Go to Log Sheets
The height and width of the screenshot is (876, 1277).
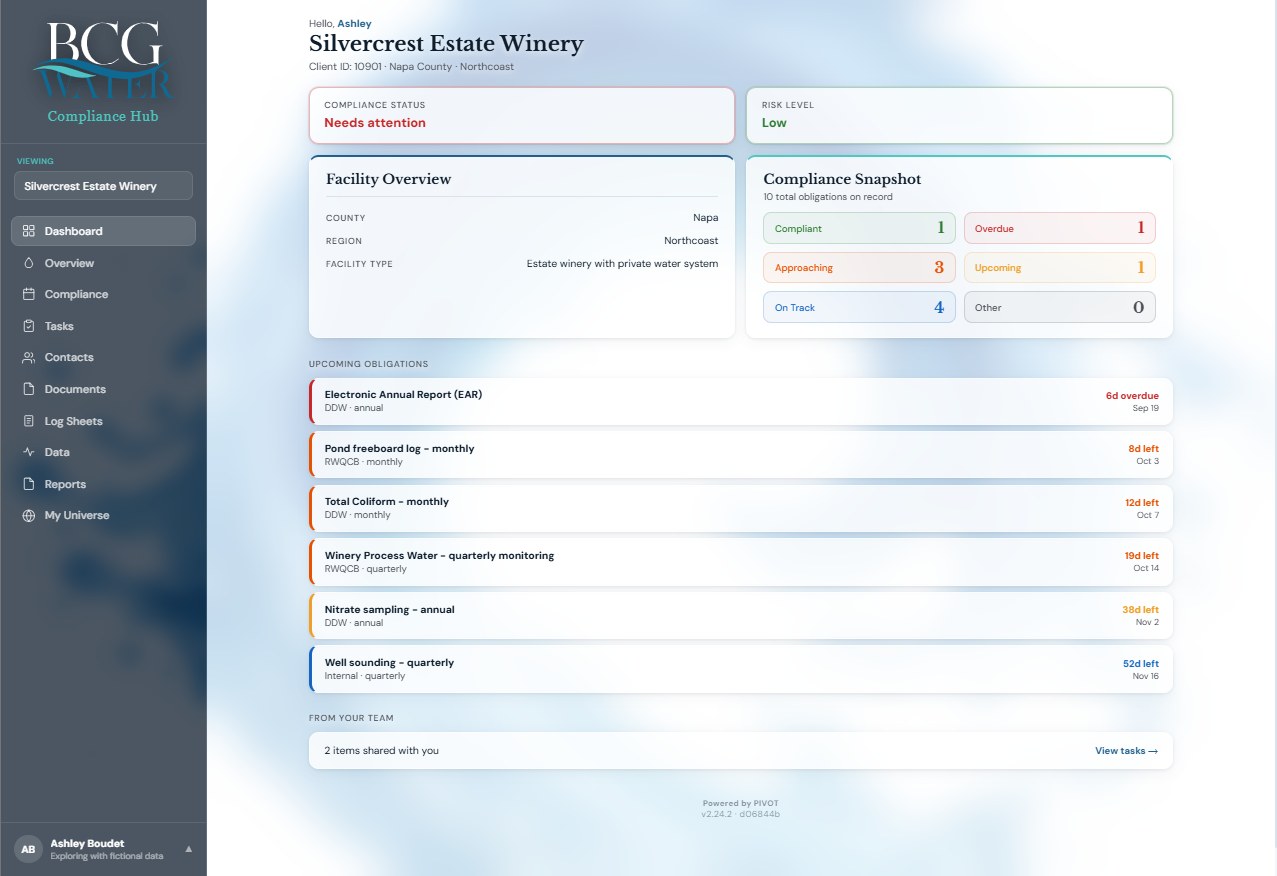pyautogui.click(x=103, y=421)
